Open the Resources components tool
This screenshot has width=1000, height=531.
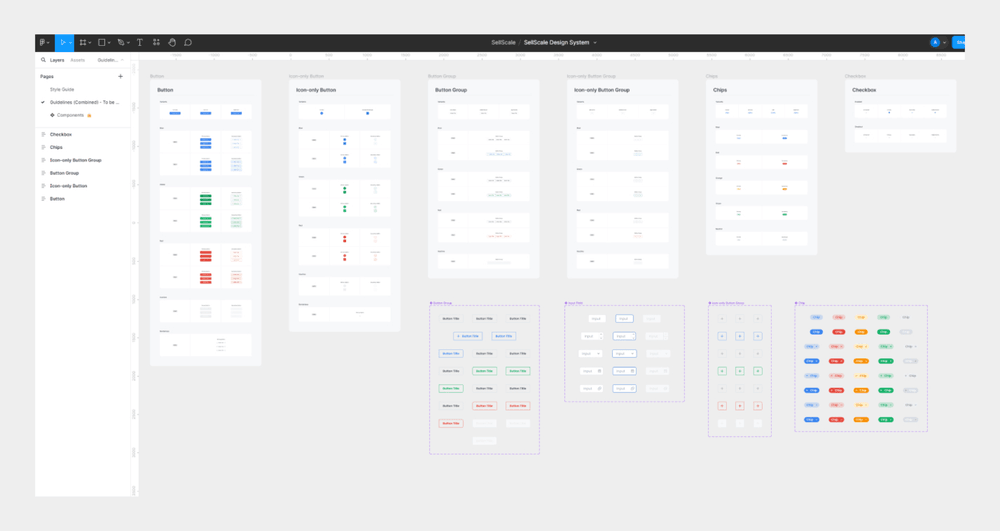click(x=156, y=43)
